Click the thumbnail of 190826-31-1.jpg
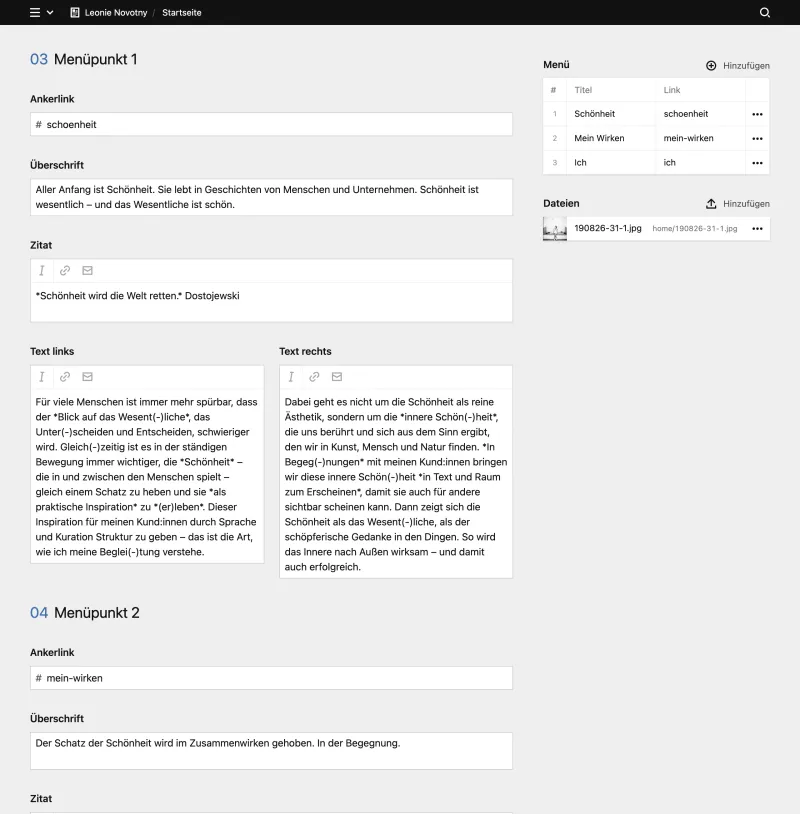The image size is (800, 814). 555,229
